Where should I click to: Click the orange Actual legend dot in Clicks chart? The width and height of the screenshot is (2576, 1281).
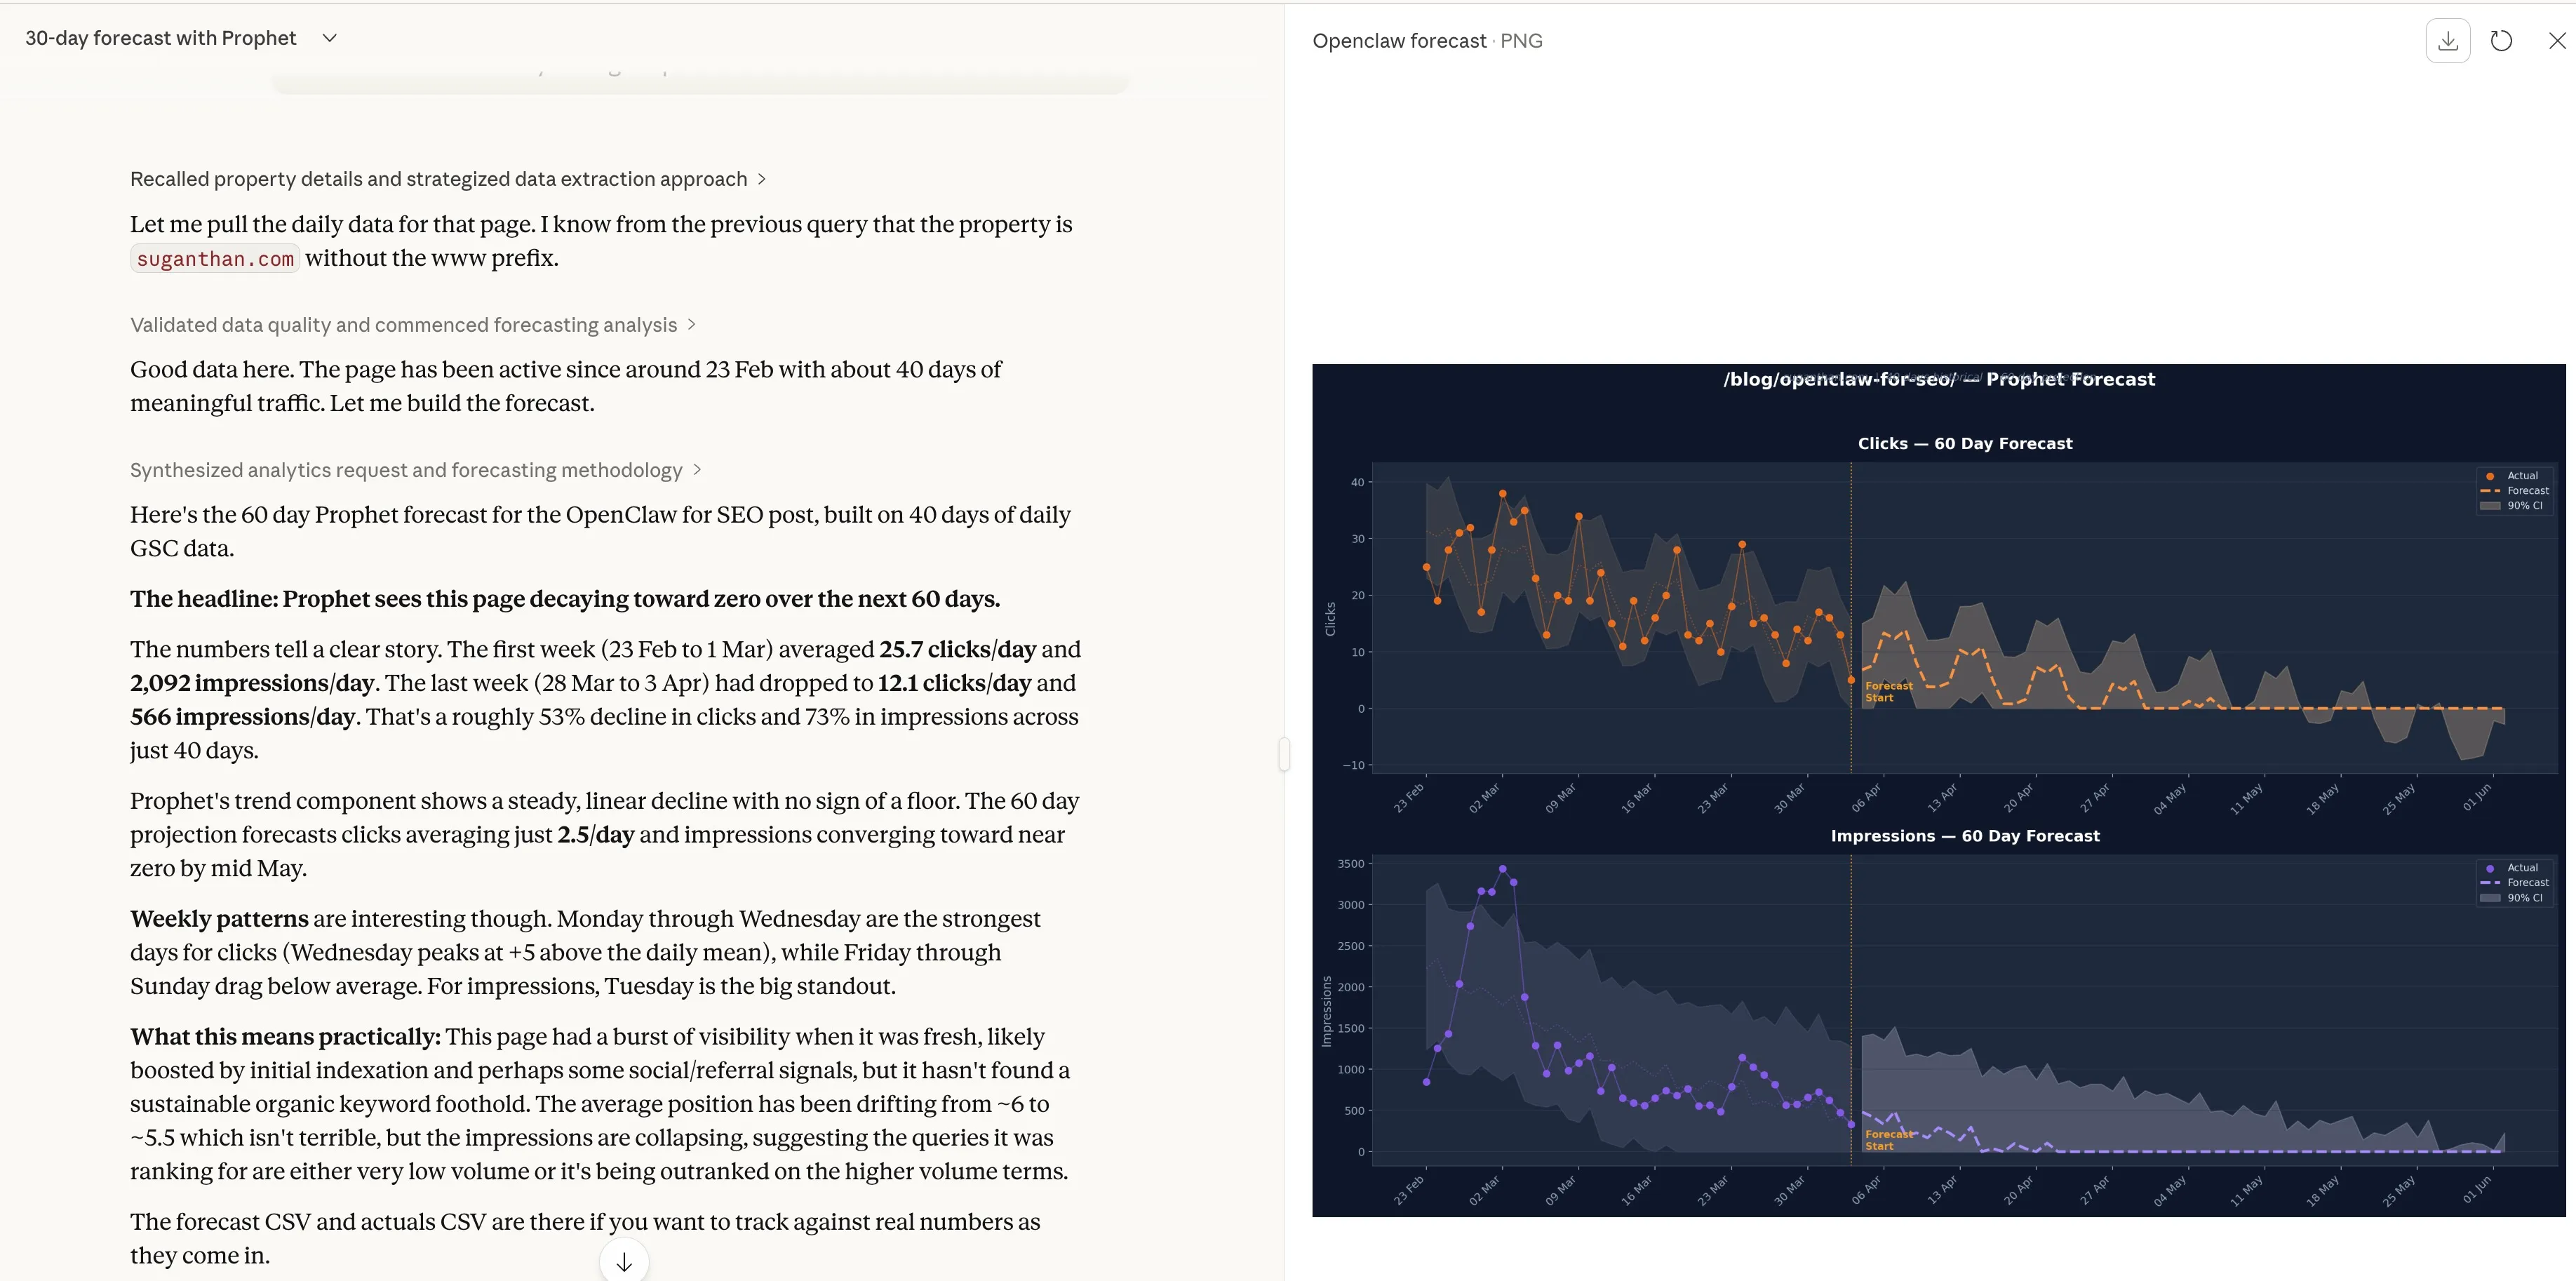2490,476
